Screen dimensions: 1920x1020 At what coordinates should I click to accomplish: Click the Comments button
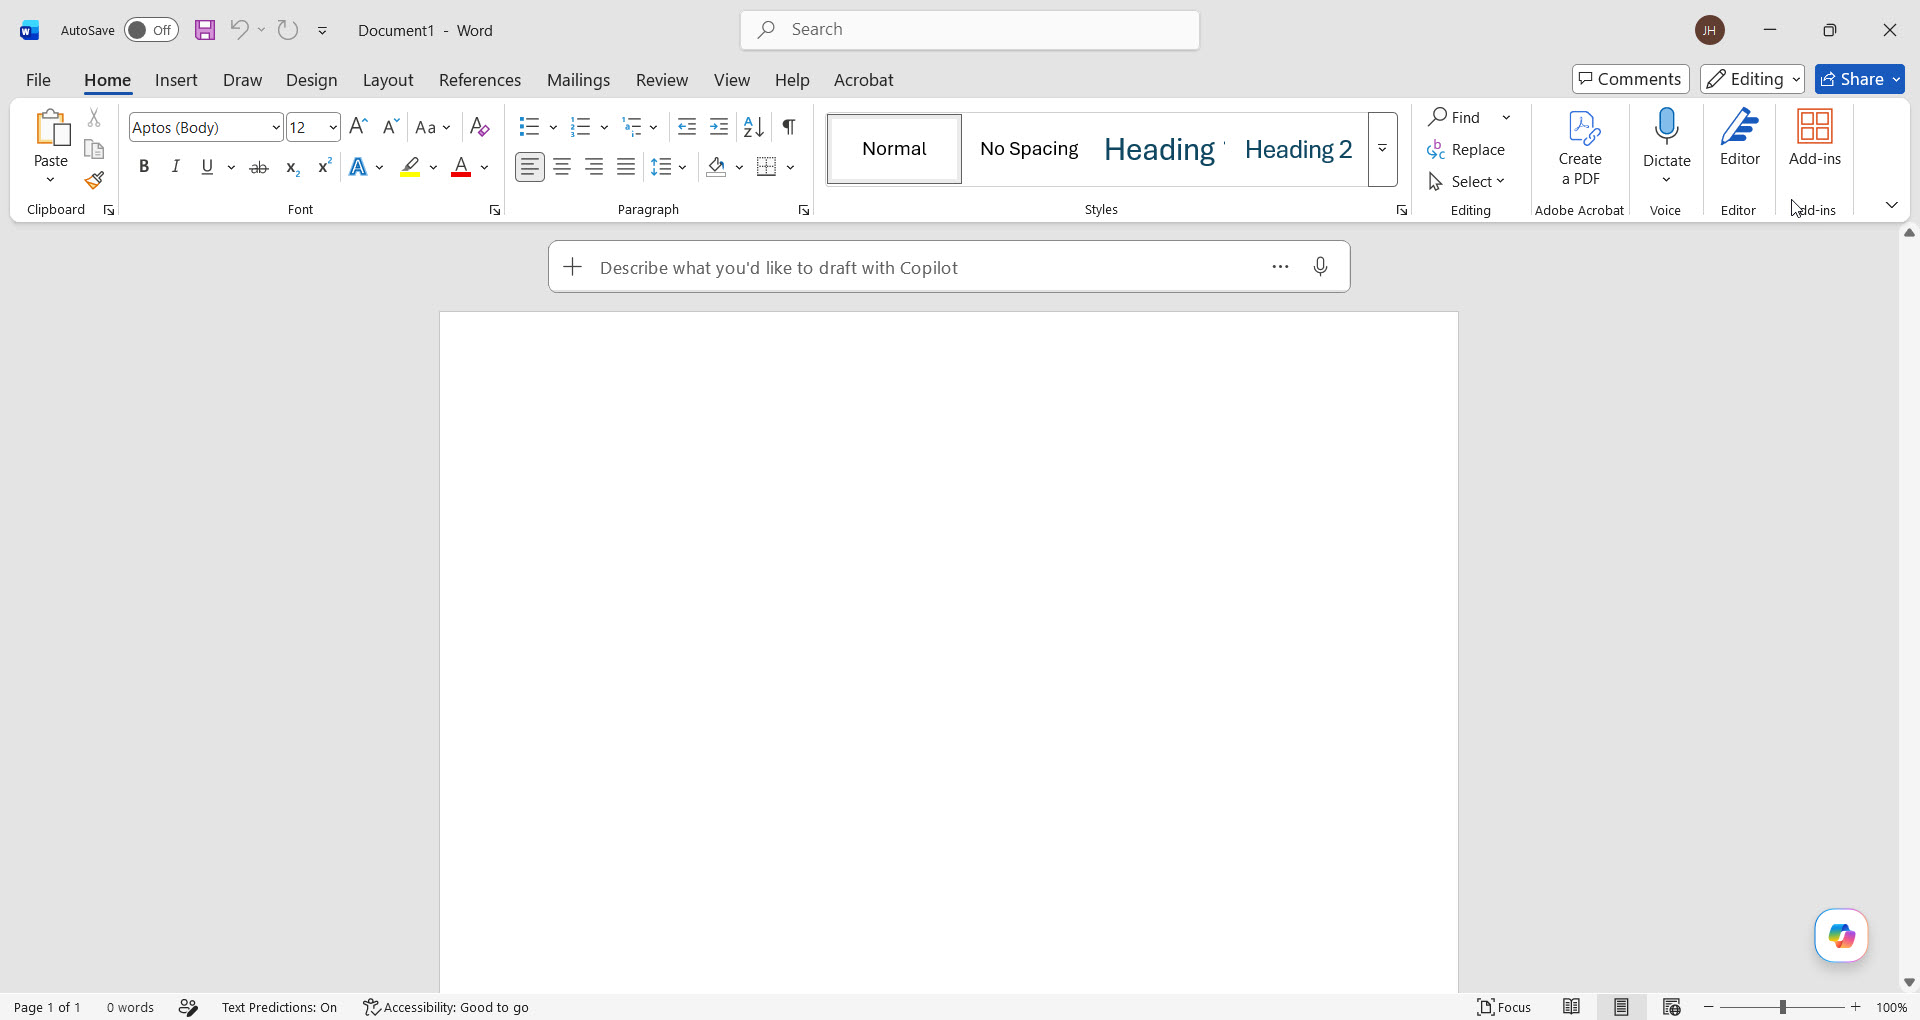coord(1630,79)
